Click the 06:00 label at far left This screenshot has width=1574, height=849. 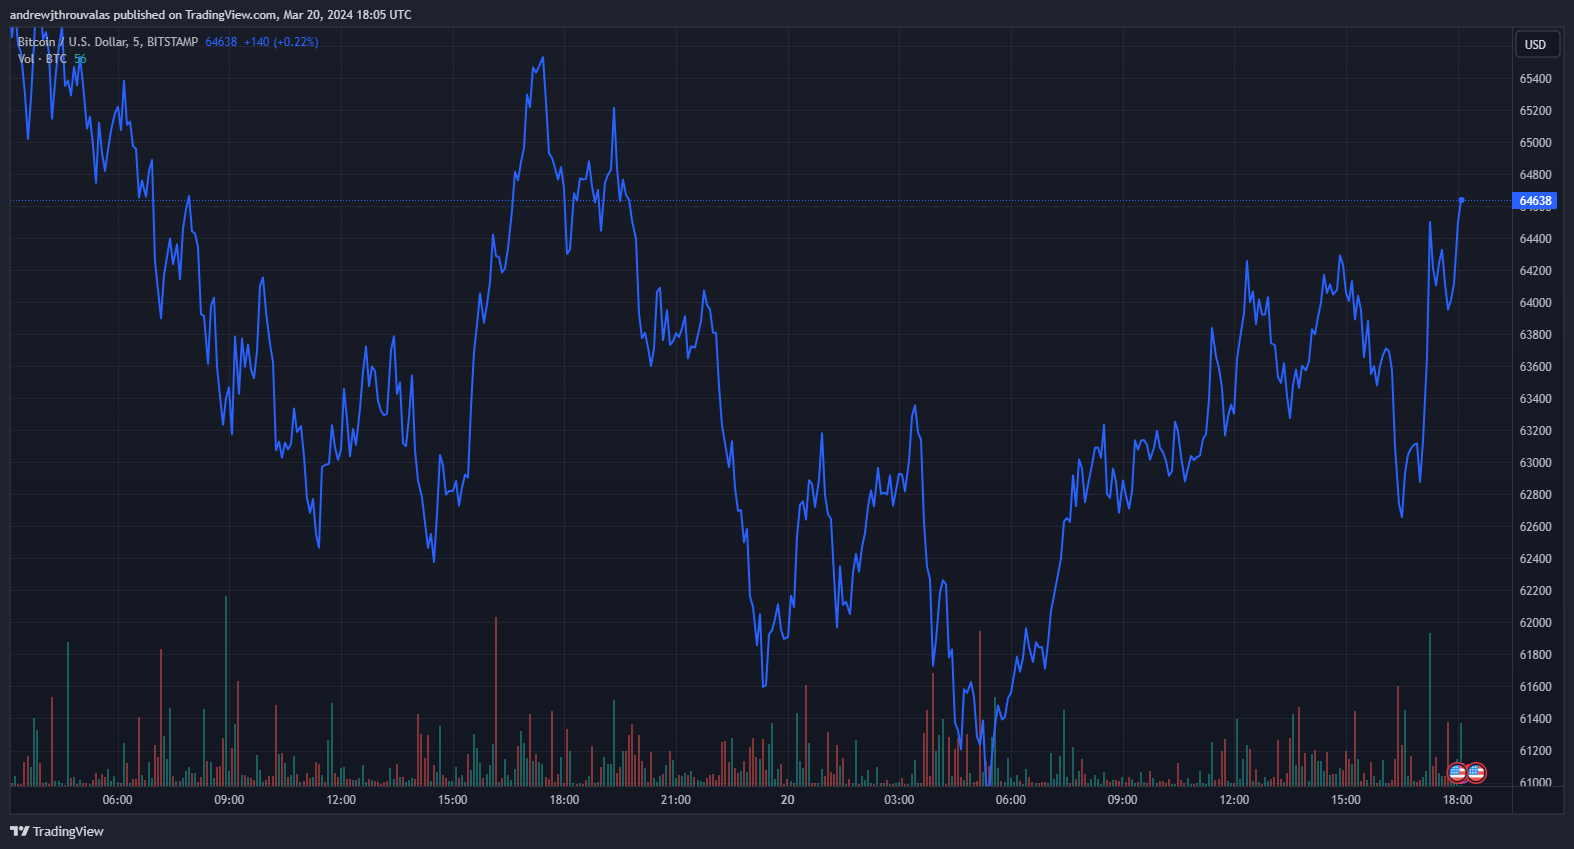[x=117, y=800]
